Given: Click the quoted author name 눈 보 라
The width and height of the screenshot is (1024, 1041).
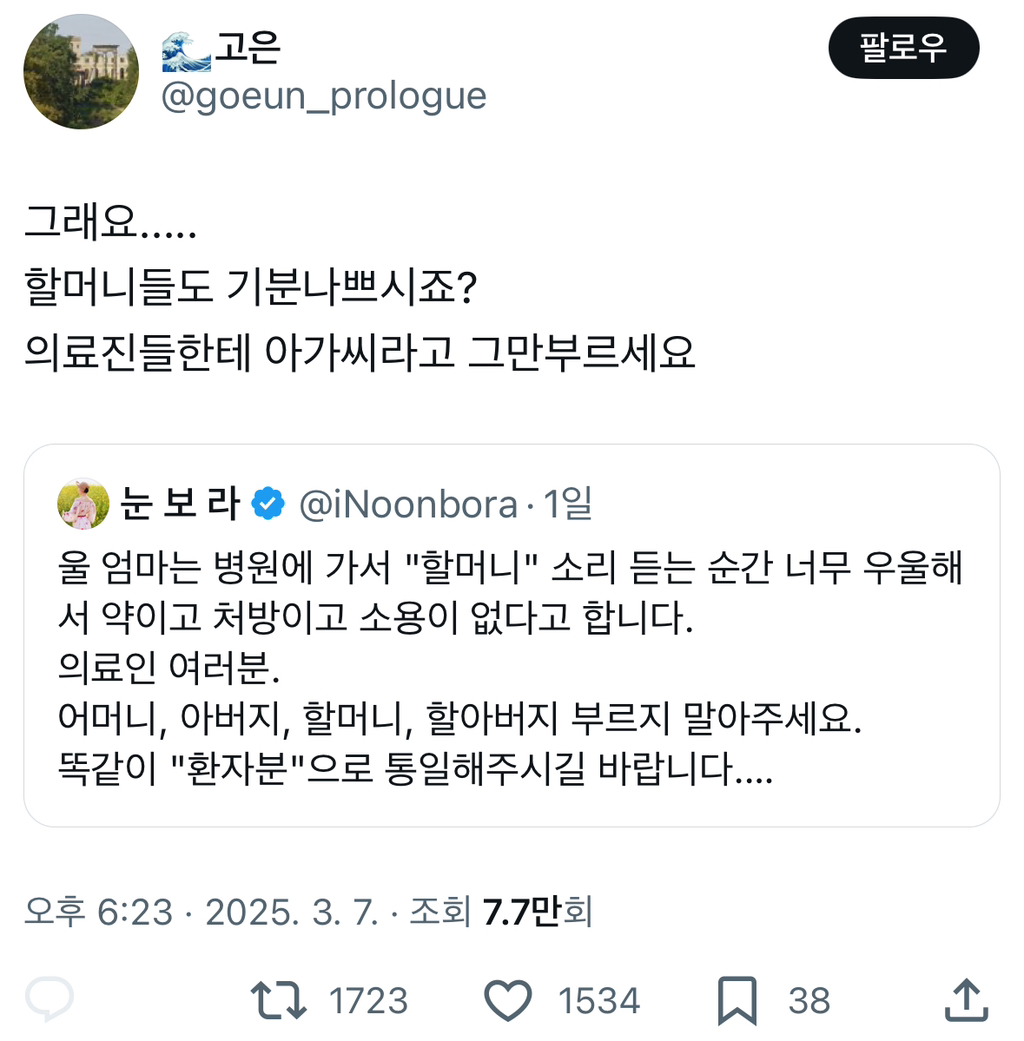Looking at the screenshot, I should click(179, 504).
